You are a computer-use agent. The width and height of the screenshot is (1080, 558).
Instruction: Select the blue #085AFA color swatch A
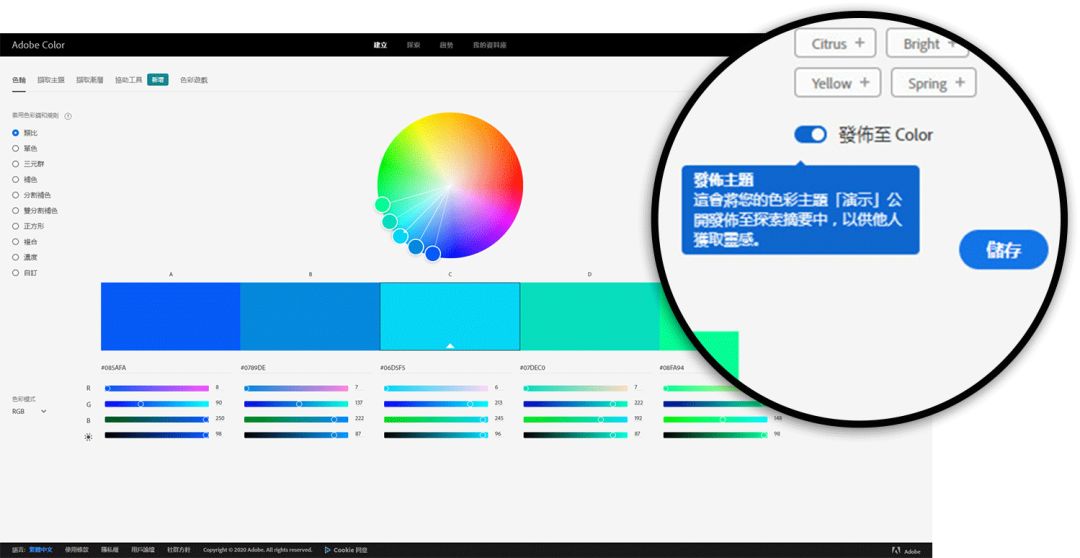[170, 316]
